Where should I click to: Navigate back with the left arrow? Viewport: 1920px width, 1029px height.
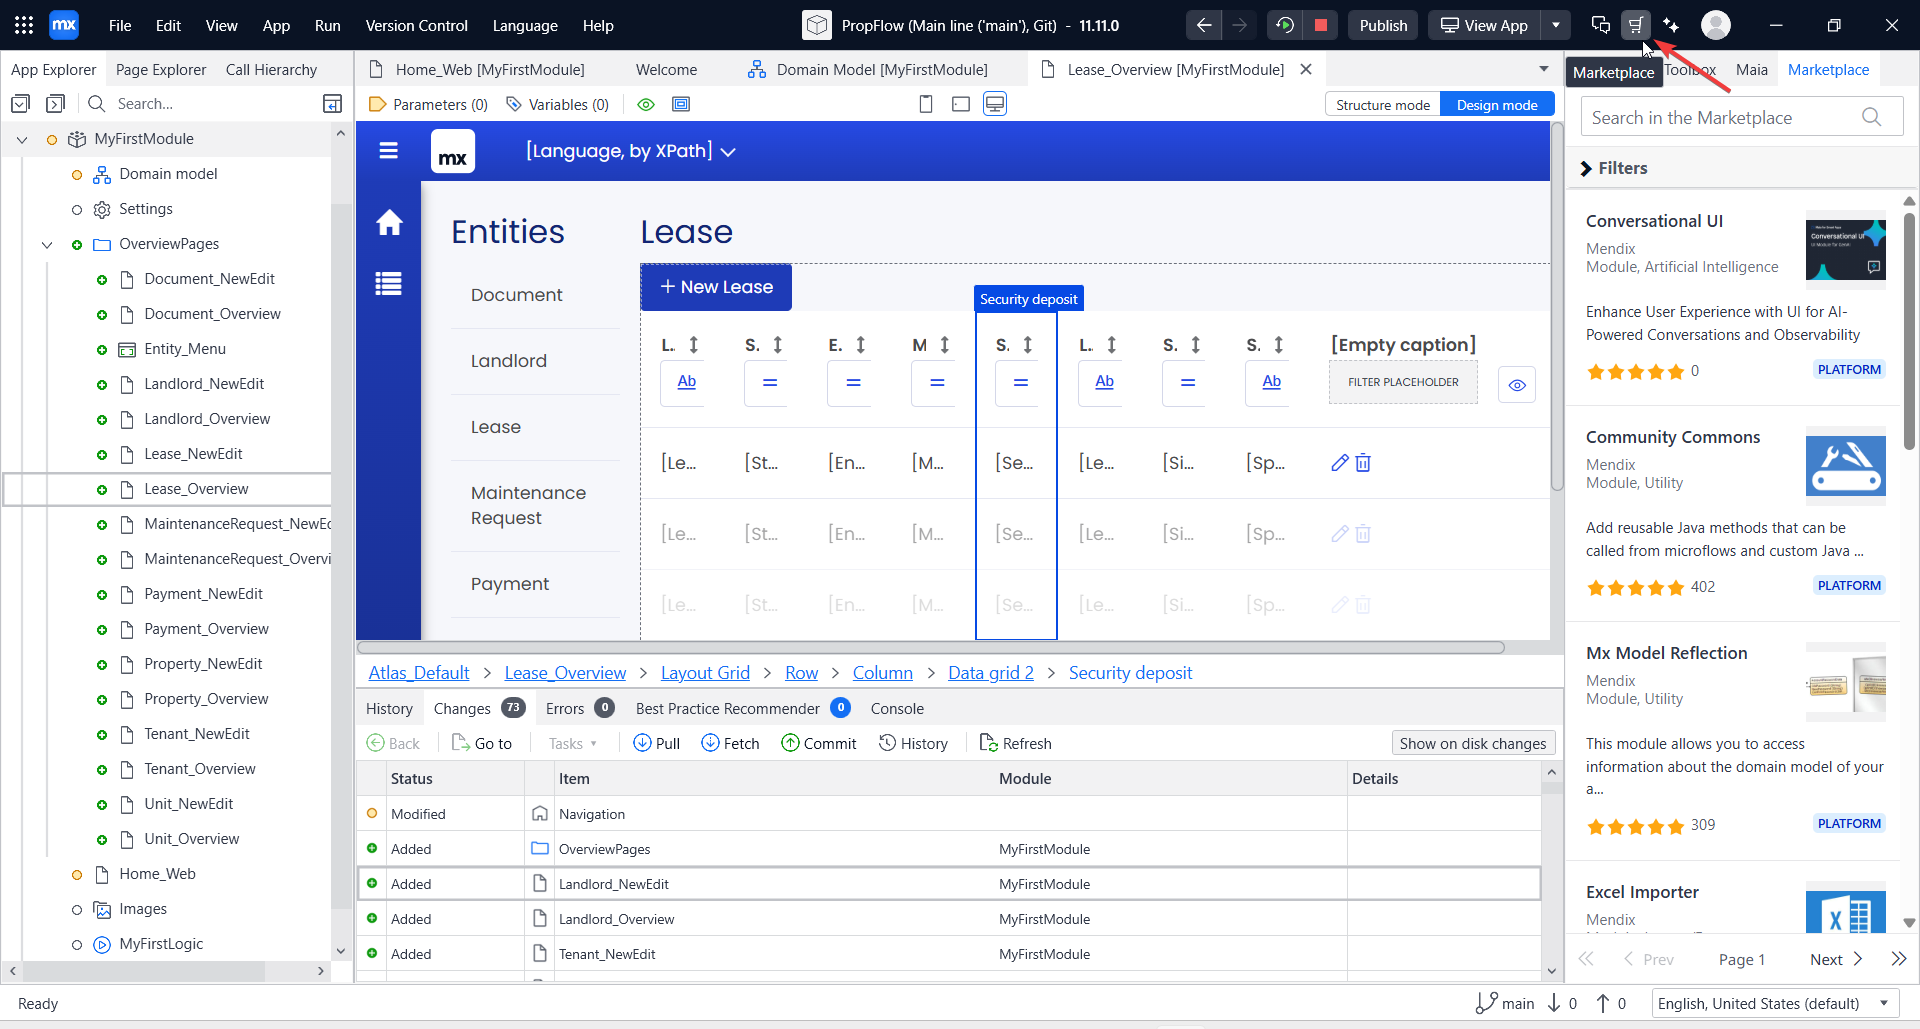(1204, 25)
